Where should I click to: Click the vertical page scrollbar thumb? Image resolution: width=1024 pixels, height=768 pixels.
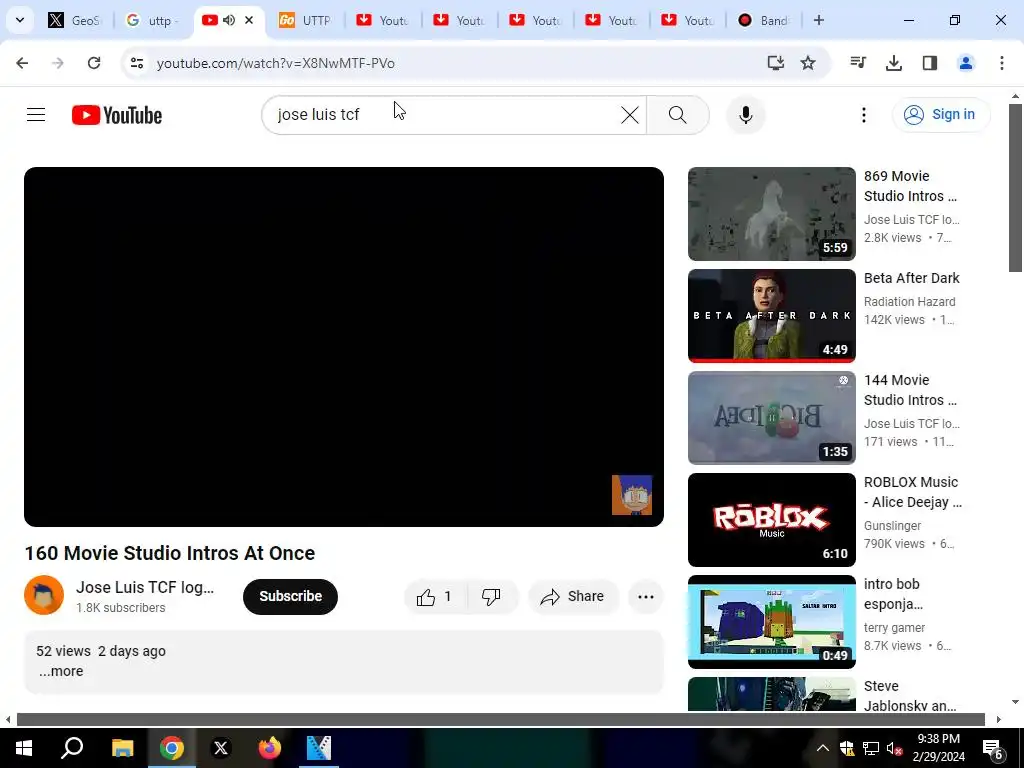coord(1015,188)
